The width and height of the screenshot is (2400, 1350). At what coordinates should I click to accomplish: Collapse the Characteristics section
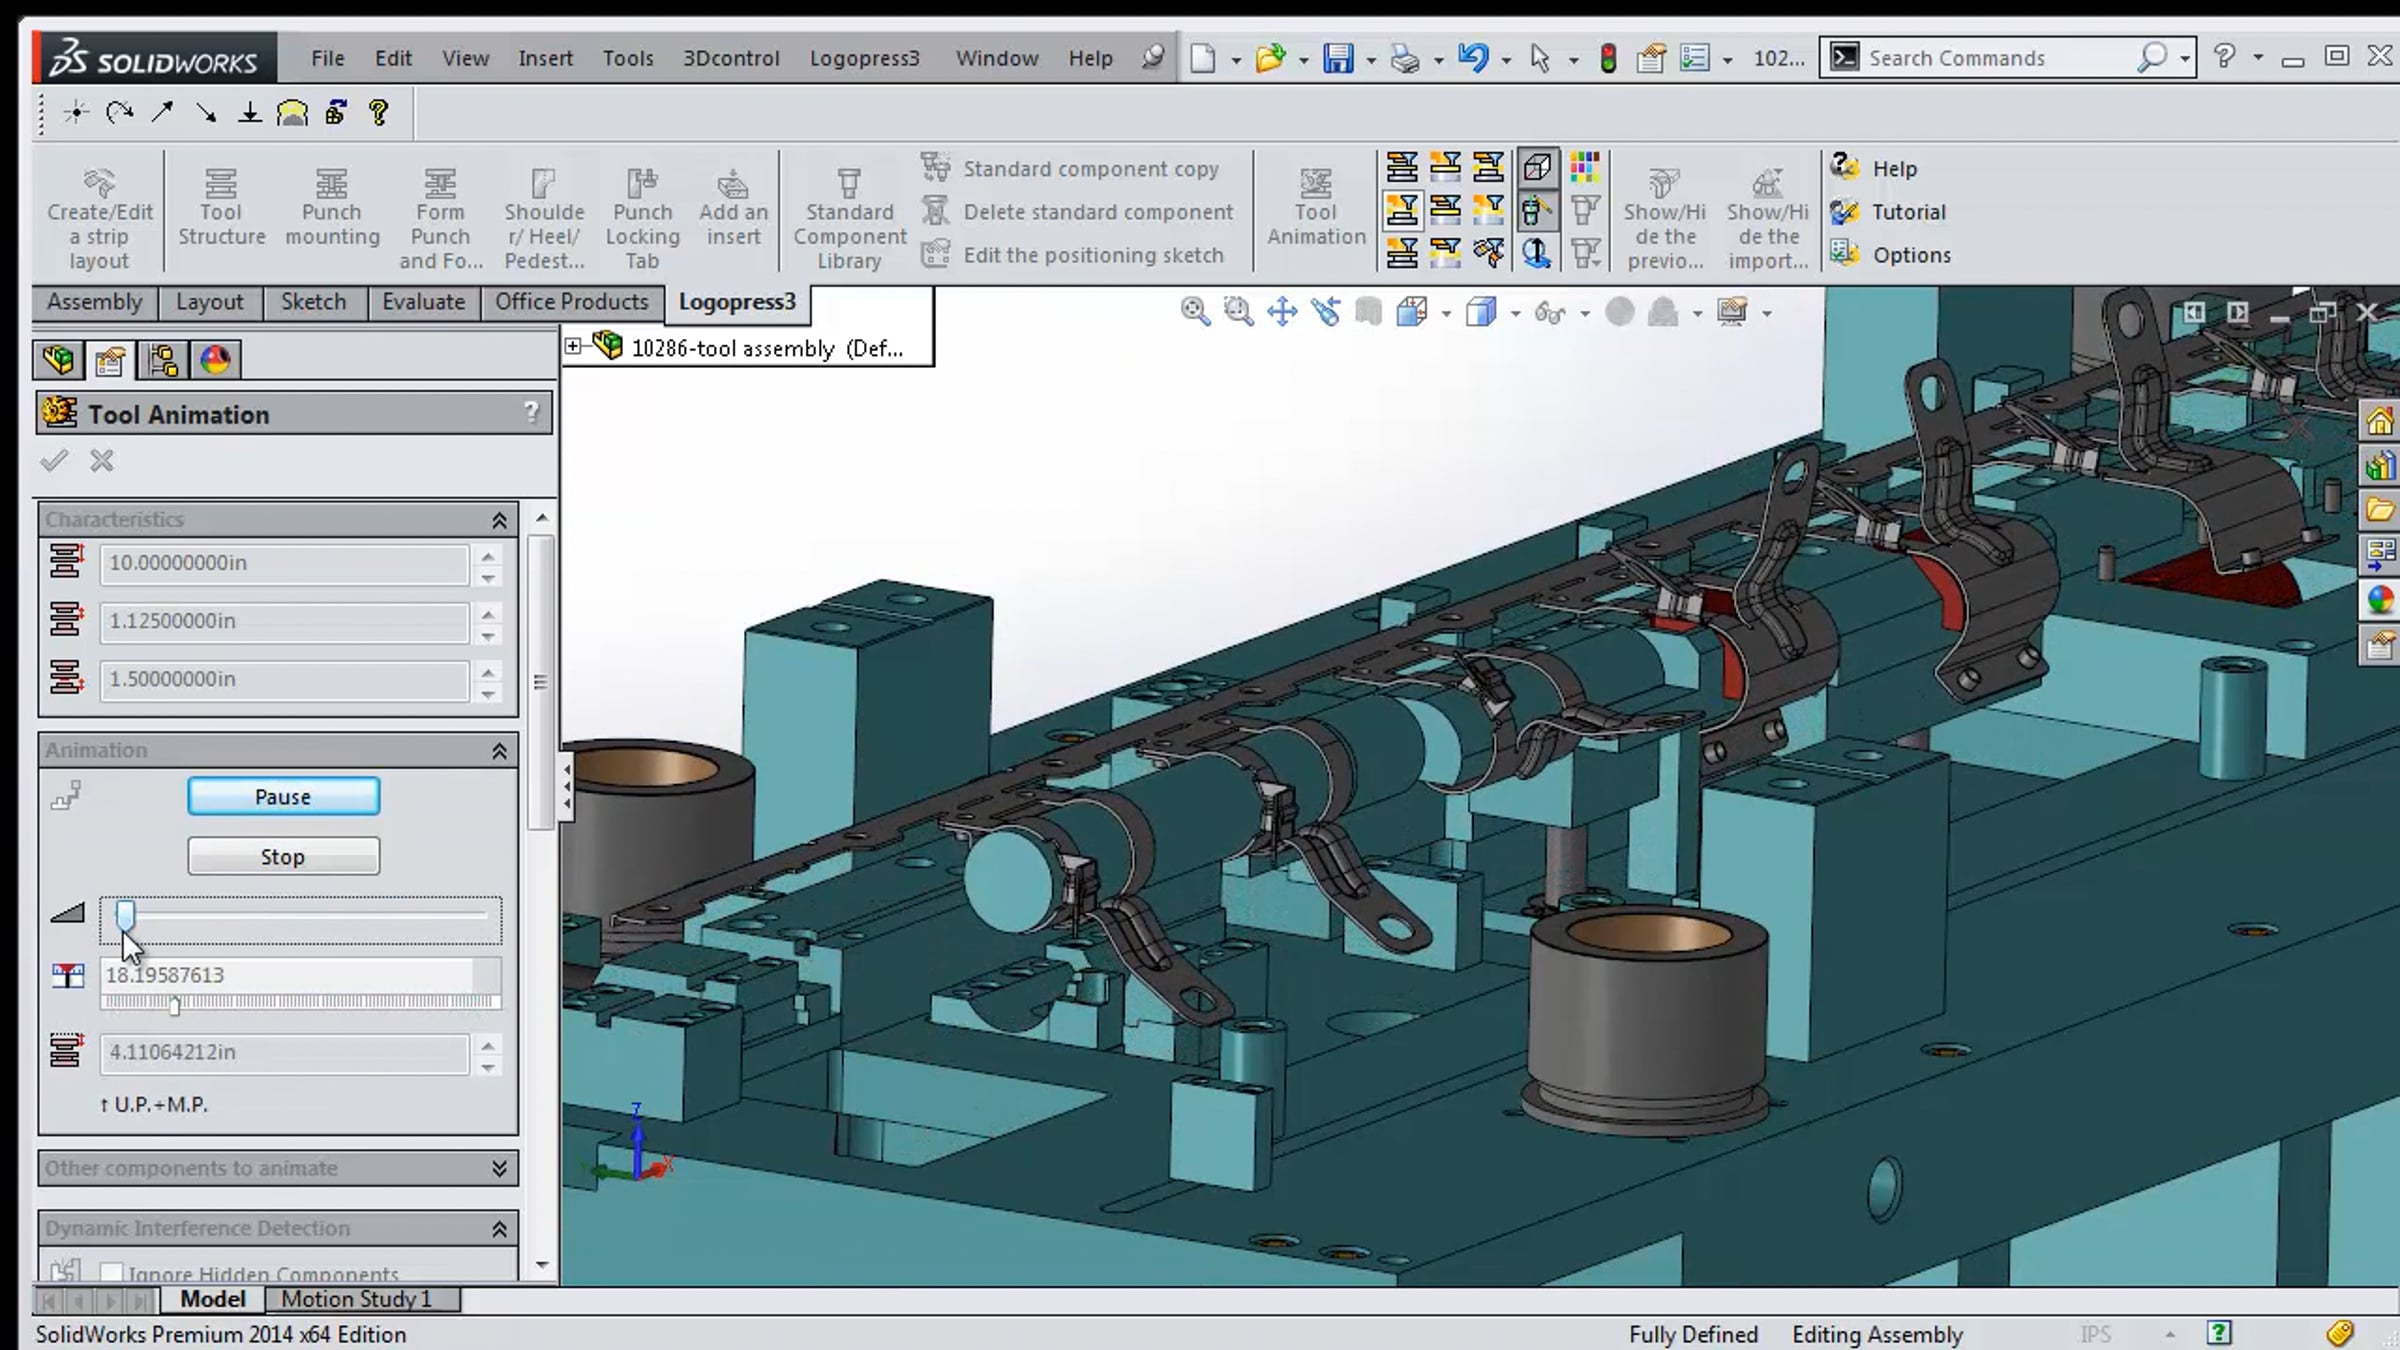tap(499, 520)
